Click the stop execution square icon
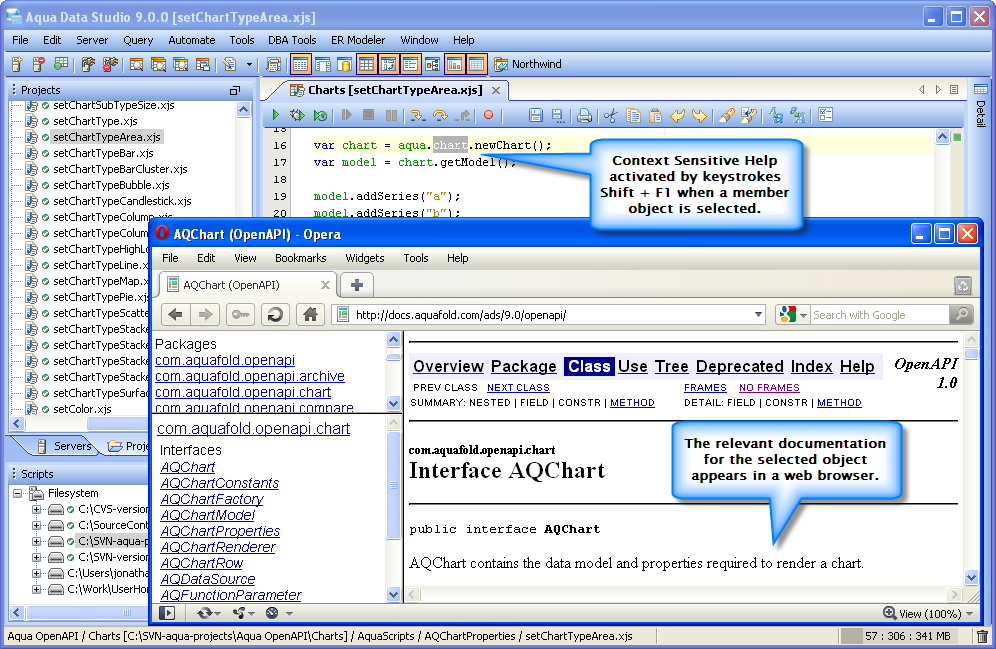Image resolution: width=996 pixels, height=649 pixels. [x=368, y=115]
